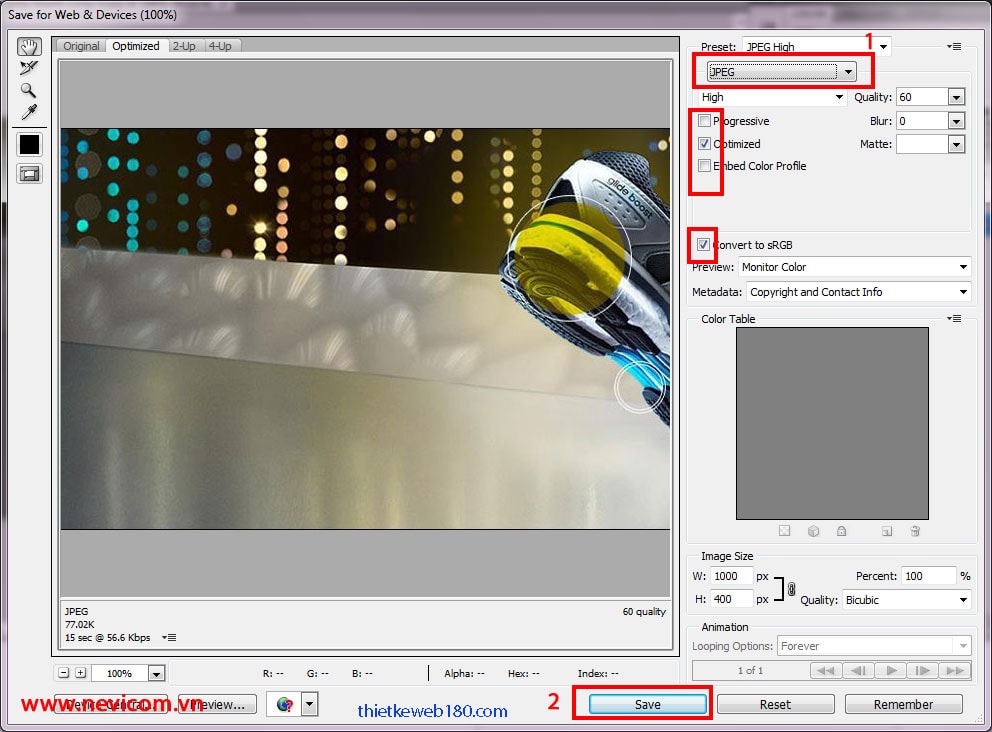Open the JPEG file format dropdown
The height and width of the screenshot is (732, 992).
coord(781,72)
